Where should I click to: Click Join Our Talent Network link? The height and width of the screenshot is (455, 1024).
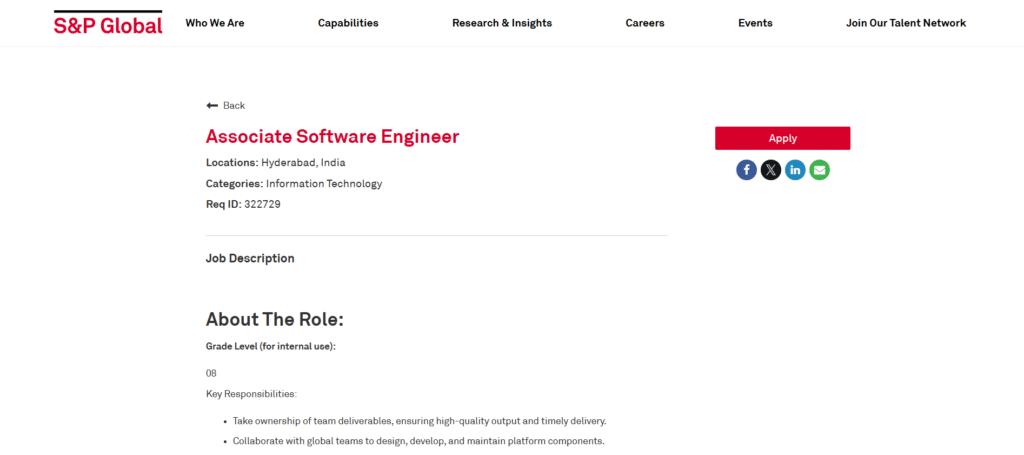906,23
